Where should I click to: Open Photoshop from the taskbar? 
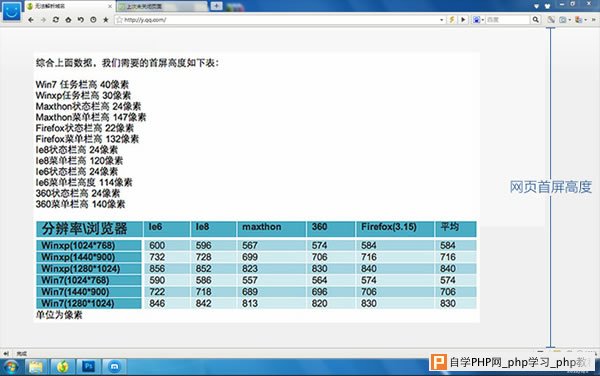pyautogui.click(x=88, y=367)
